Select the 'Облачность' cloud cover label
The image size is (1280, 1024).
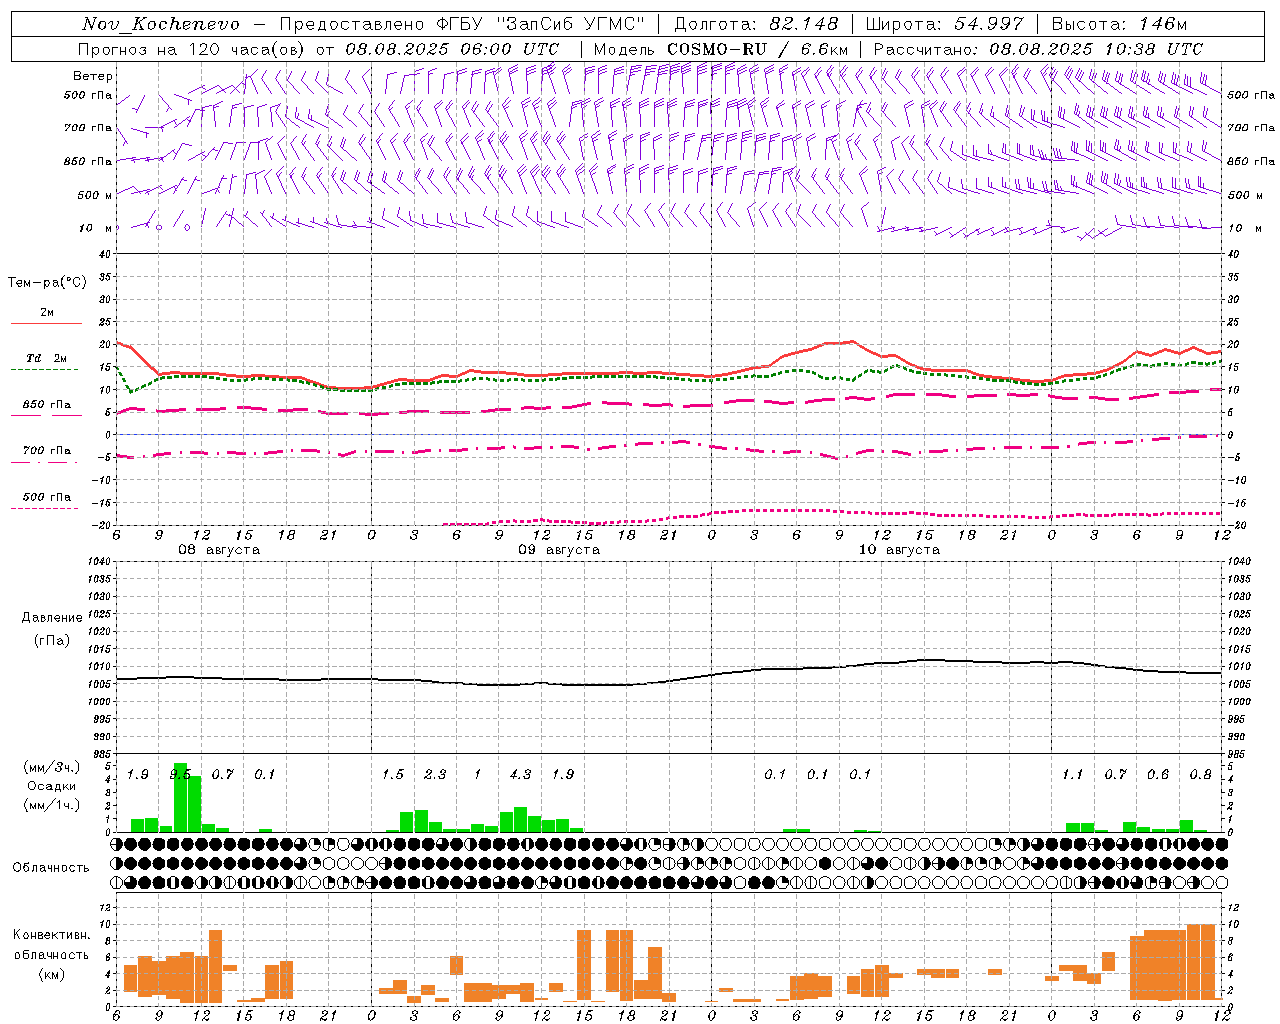pos(51,867)
